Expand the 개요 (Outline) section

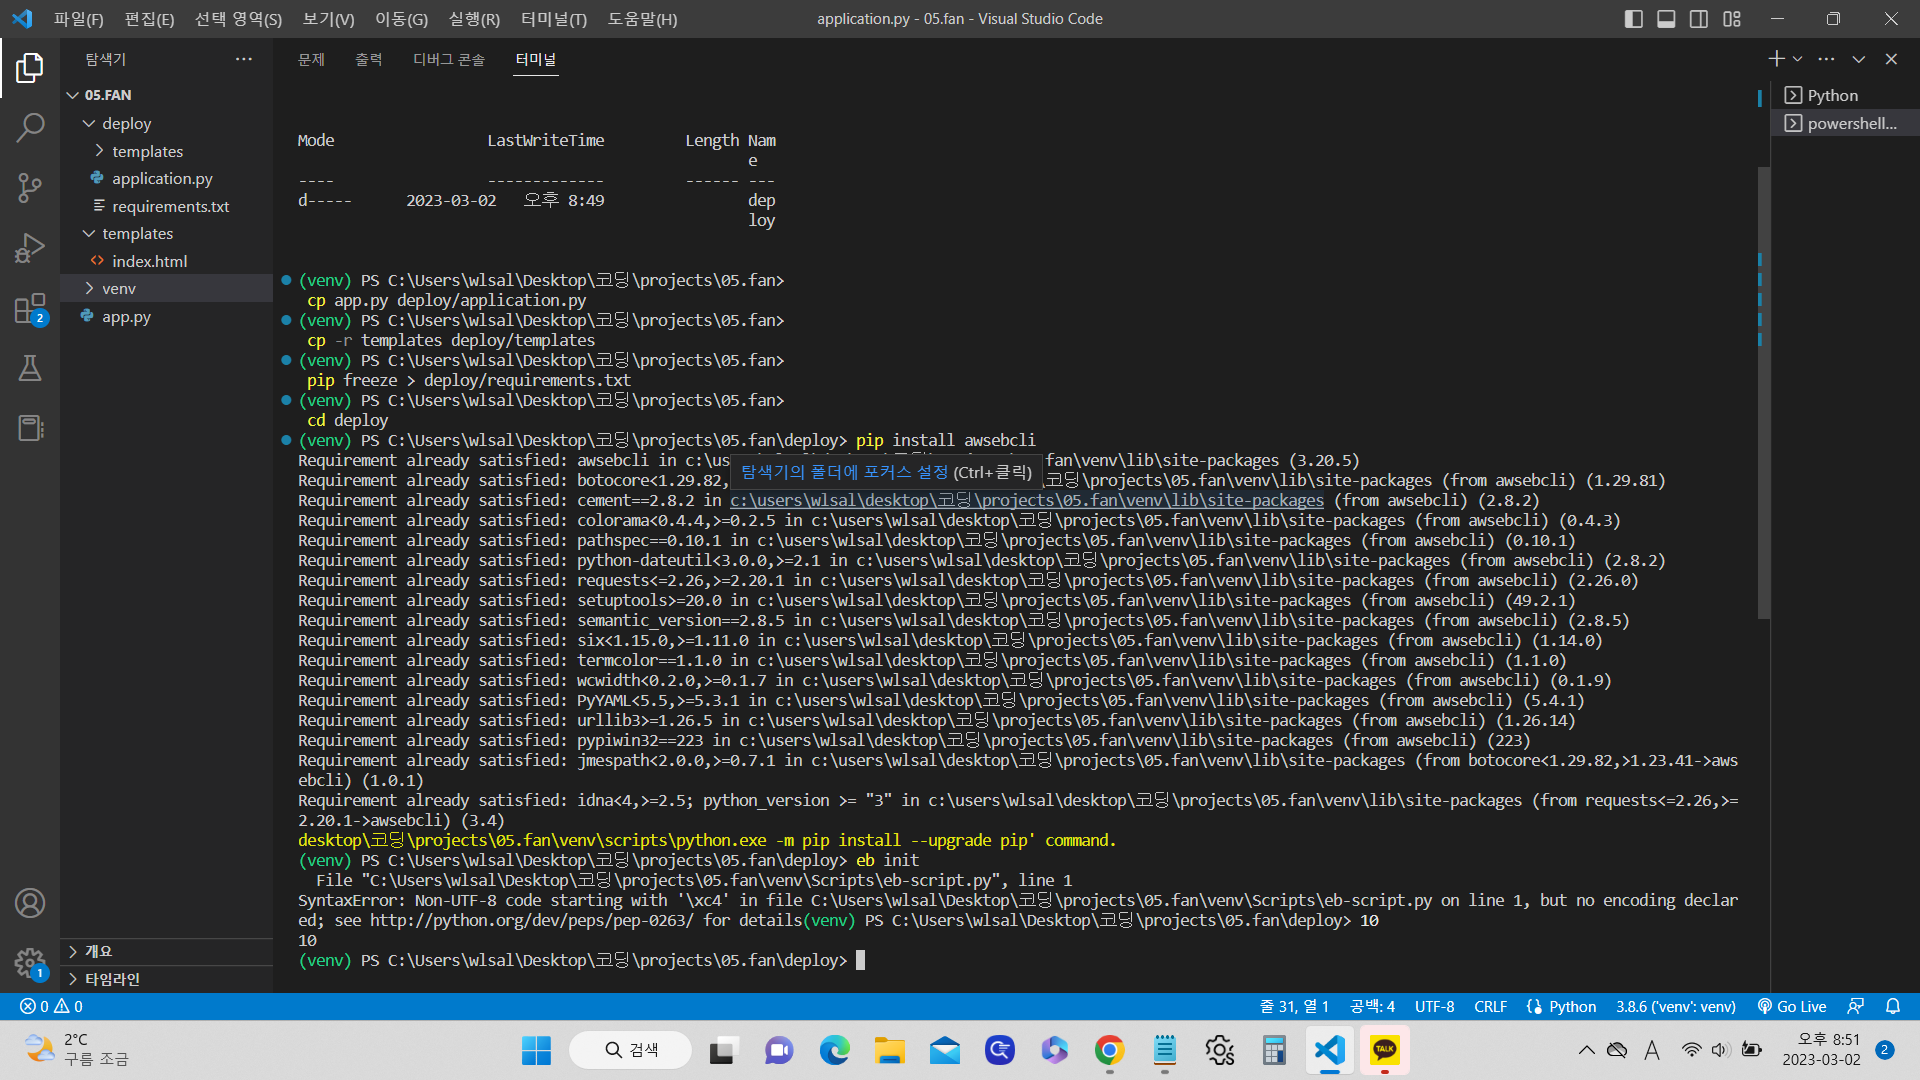coord(166,951)
